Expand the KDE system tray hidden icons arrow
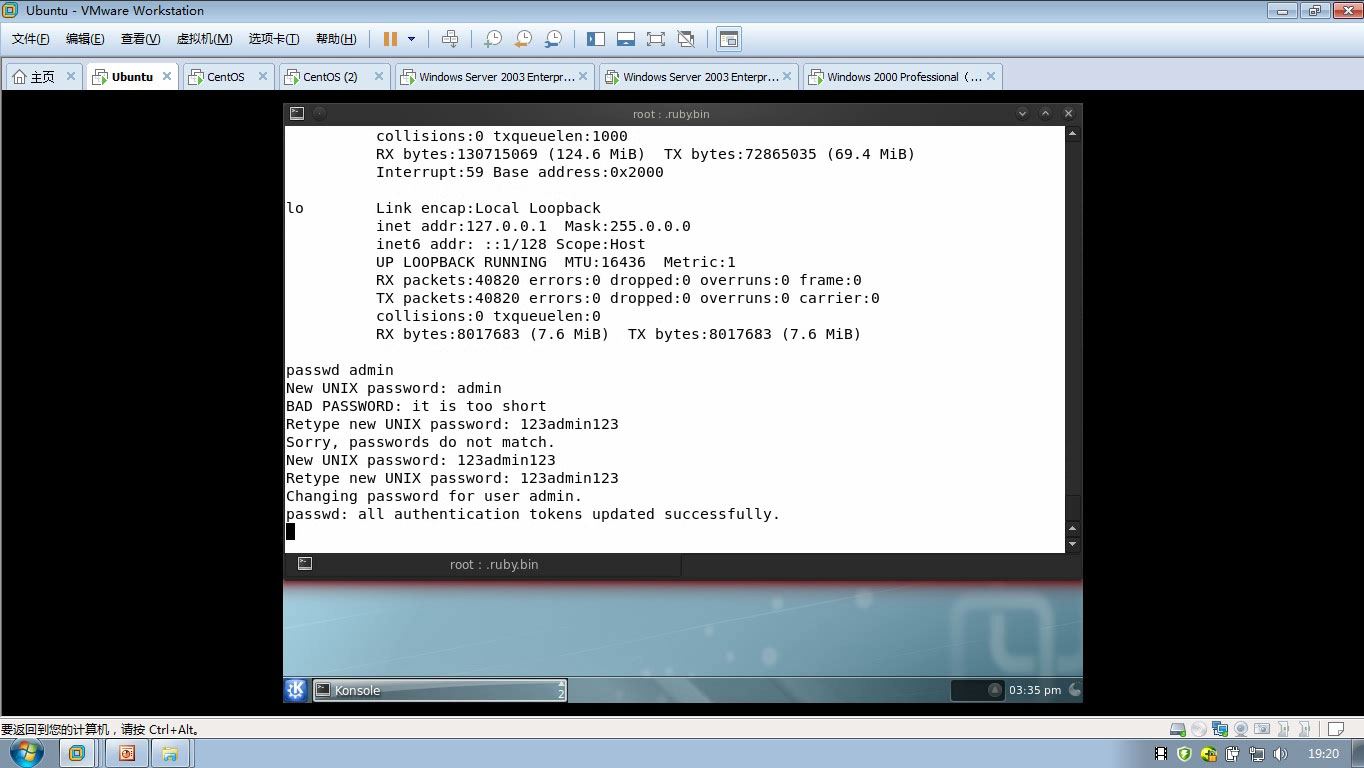 click(x=995, y=690)
